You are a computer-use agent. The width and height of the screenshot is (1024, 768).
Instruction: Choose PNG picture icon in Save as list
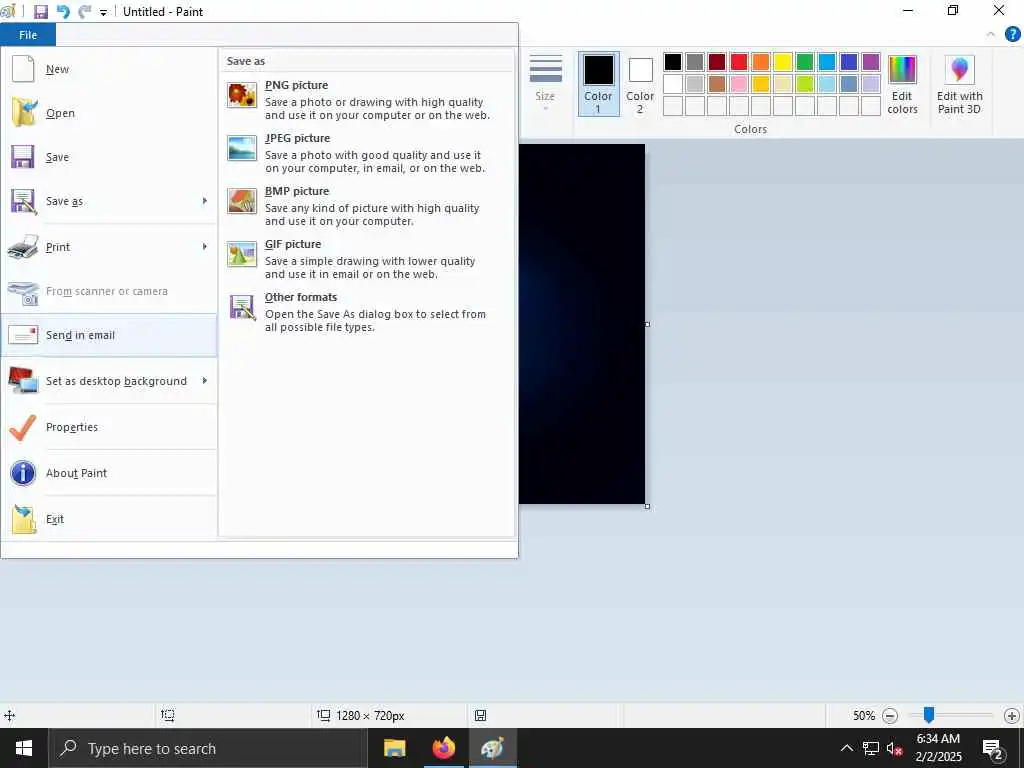pyautogui.click(x=242, y=95)
